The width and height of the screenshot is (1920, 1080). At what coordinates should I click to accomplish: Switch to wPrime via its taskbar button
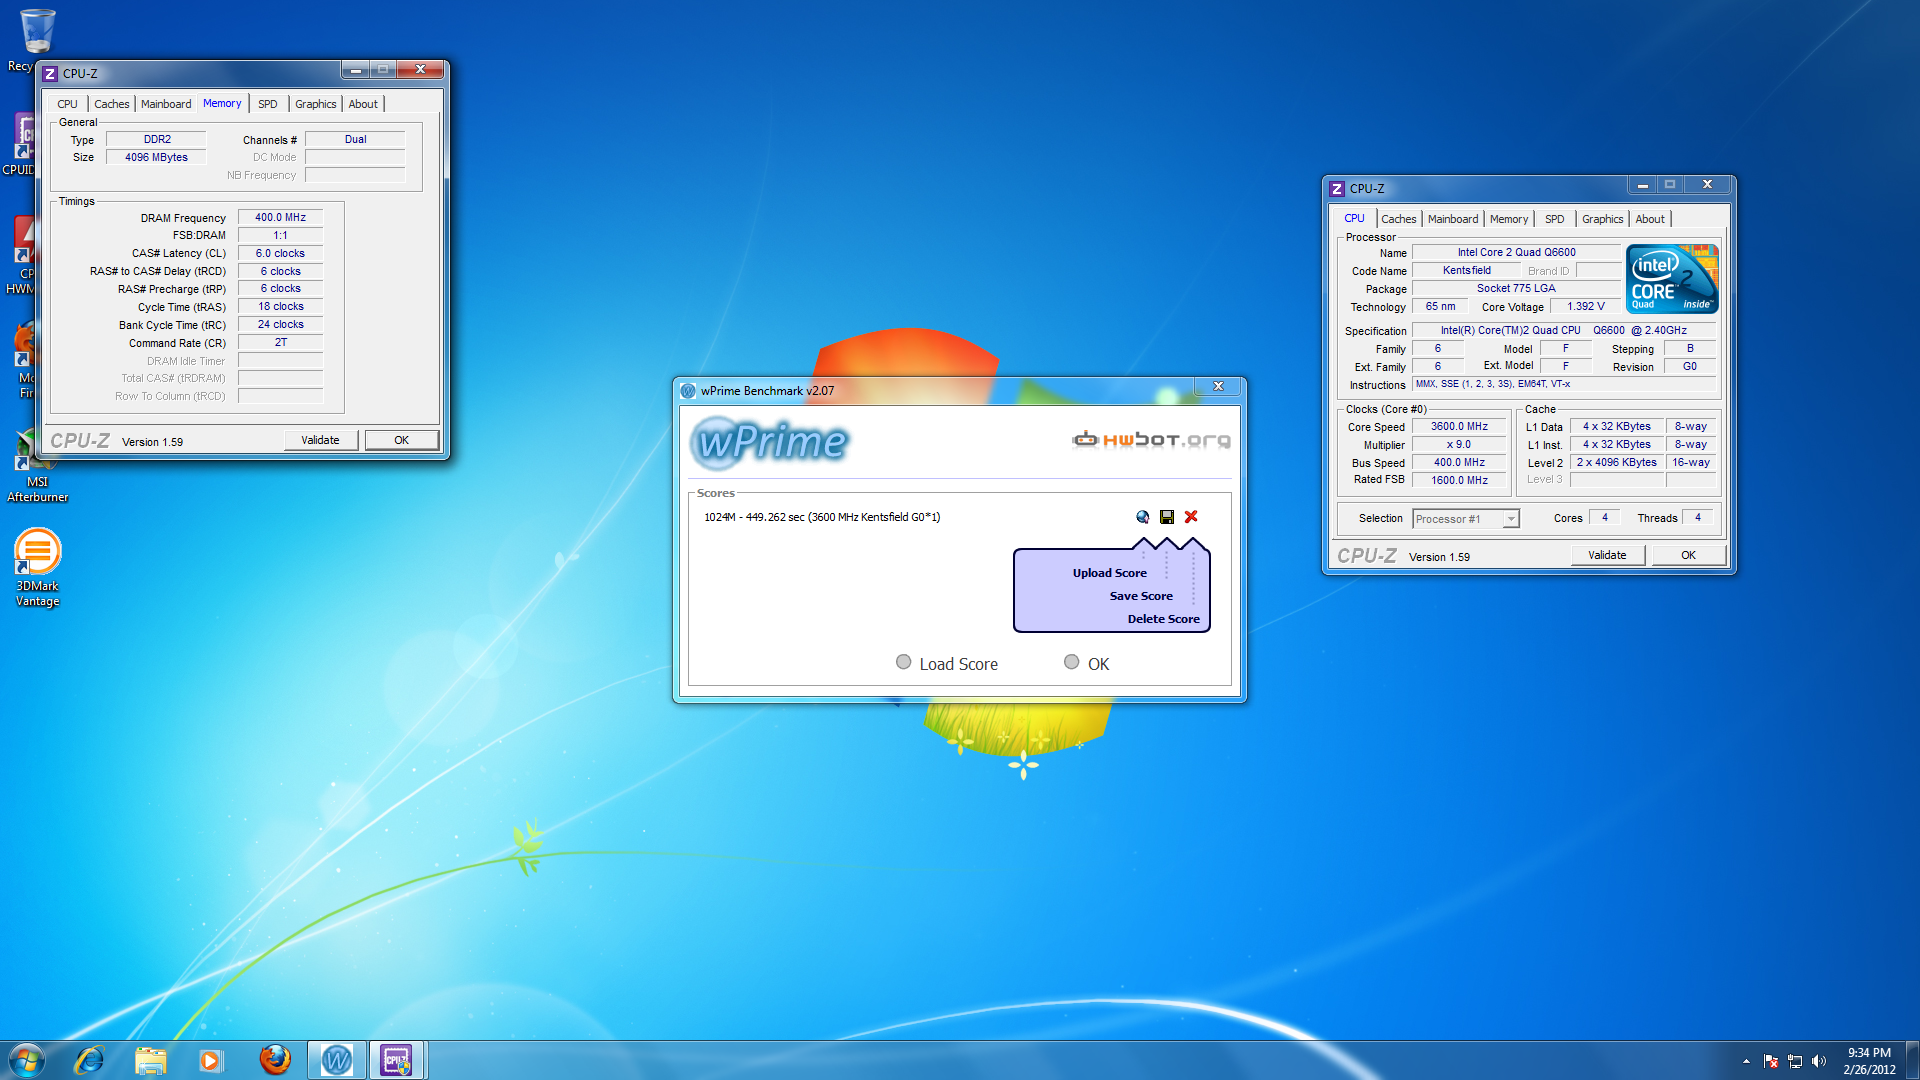coord(336,1060)
